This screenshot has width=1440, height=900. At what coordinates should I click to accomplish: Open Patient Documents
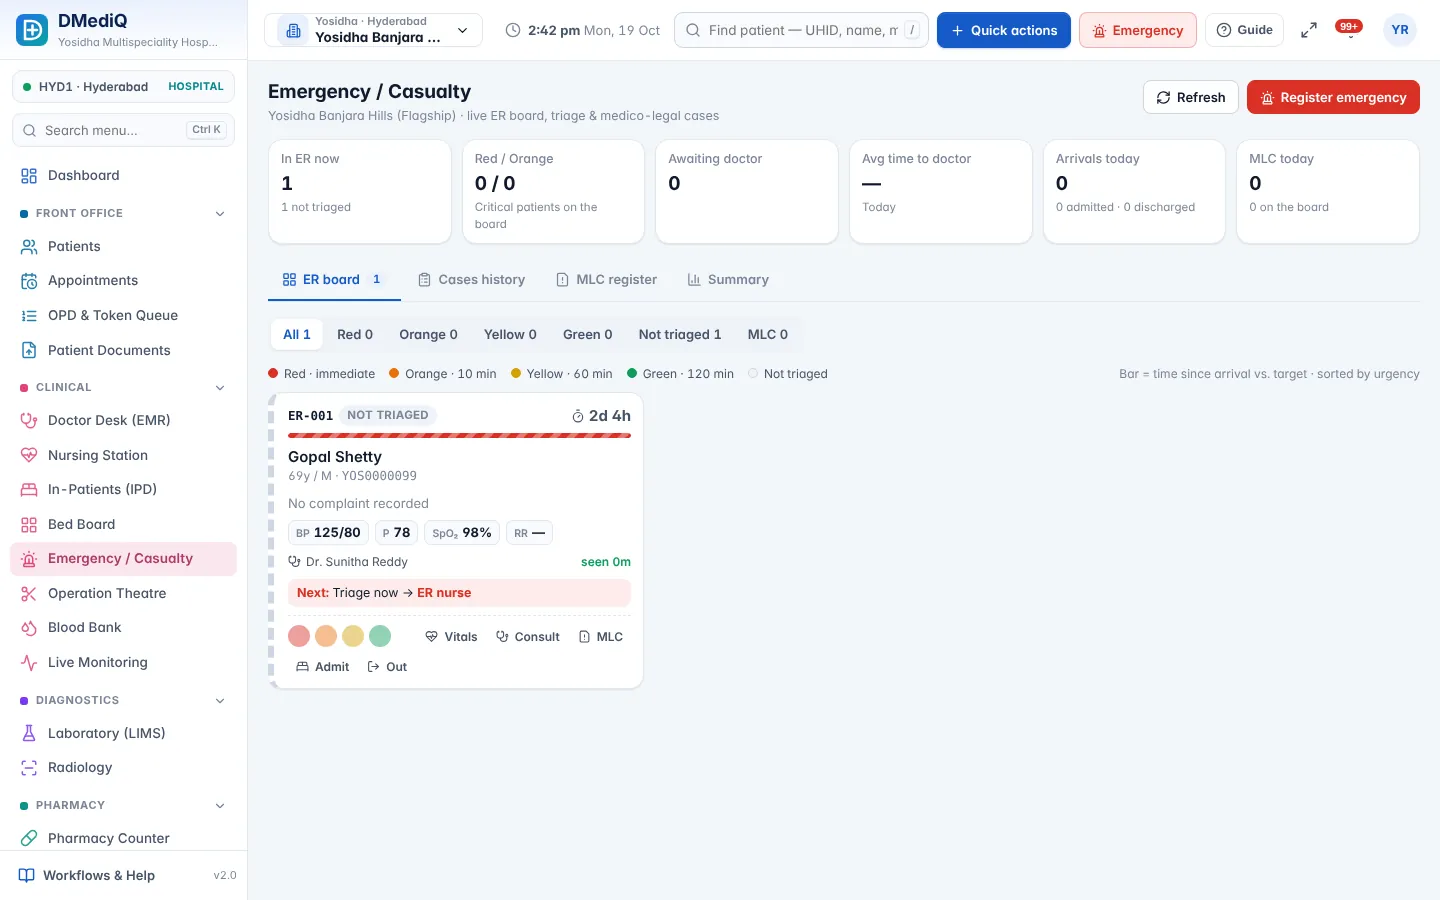(123, 350)
